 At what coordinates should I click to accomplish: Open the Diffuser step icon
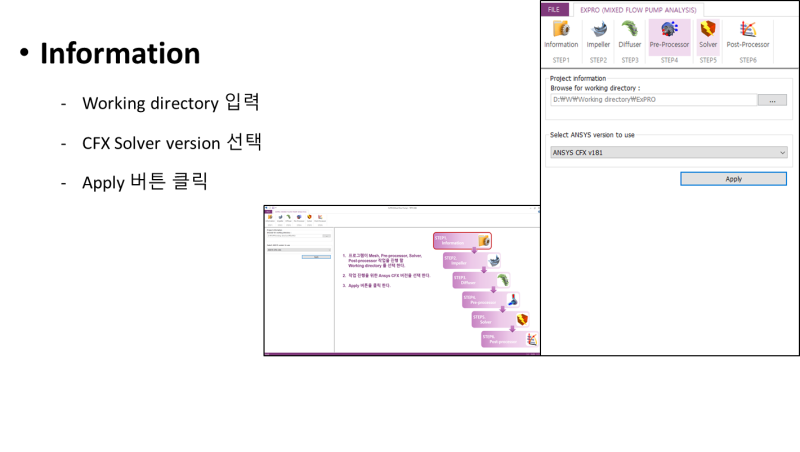pos(630,35)
